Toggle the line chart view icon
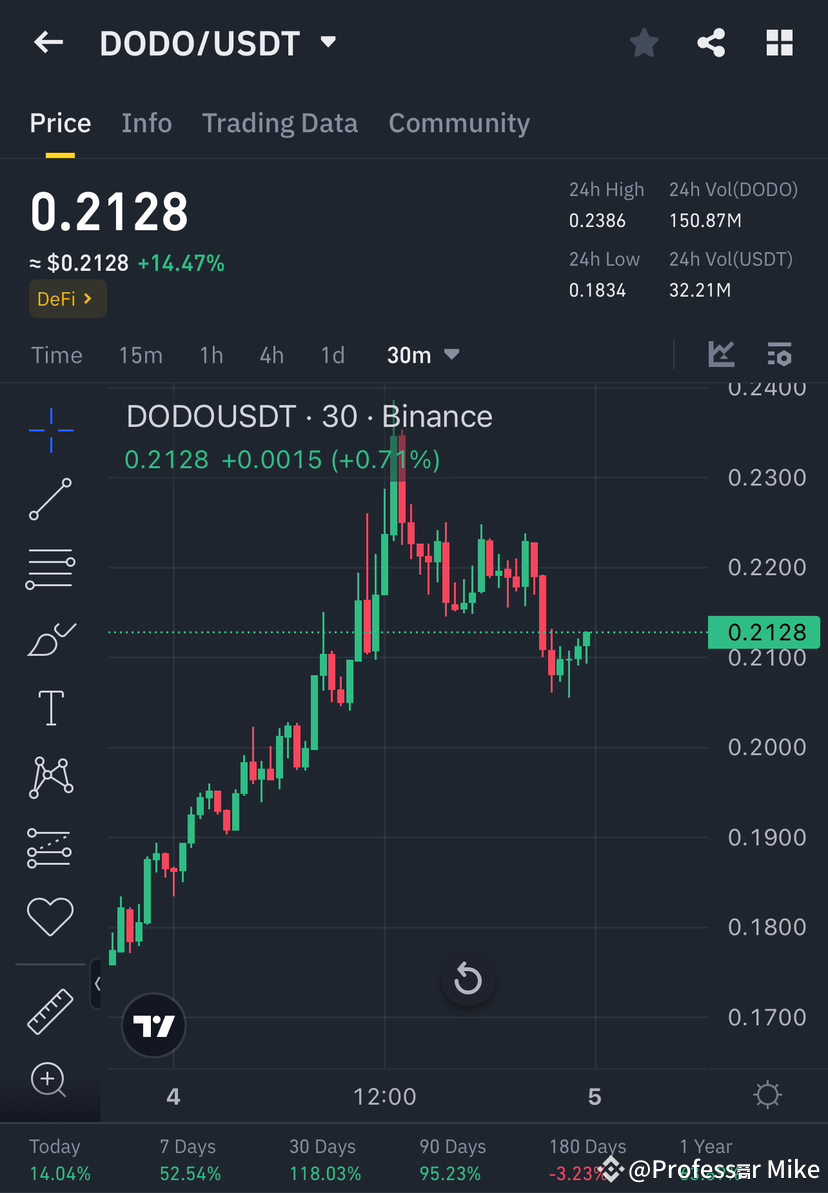This screenshot has height=1193, width=828. click(x=721, y=354)
